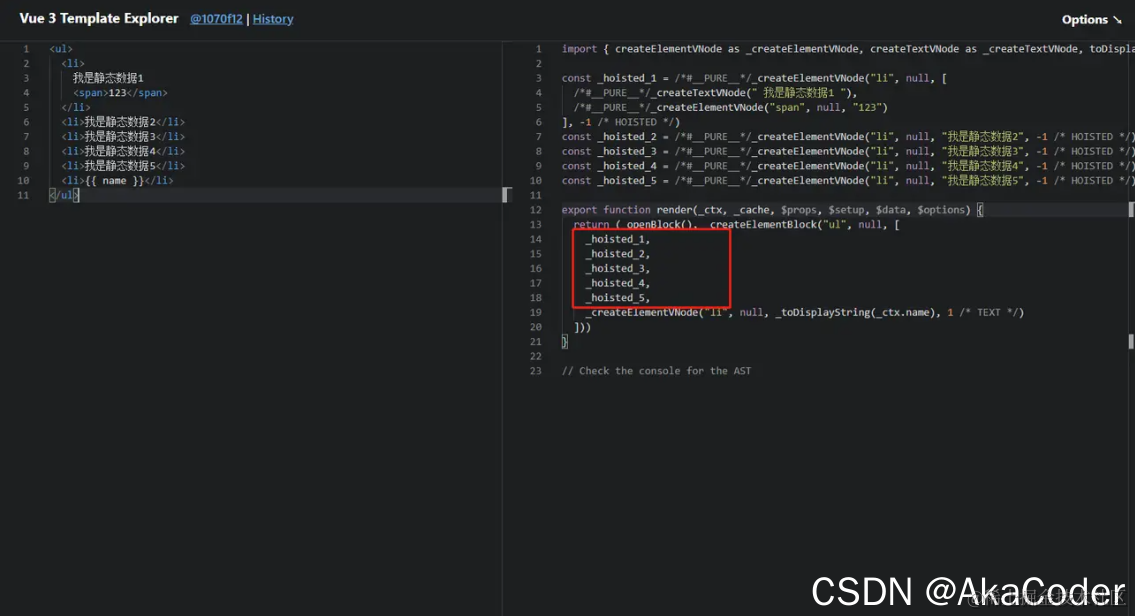Click the output editor's upper scrollbar marker
1135x616 pixels.
[1131, 210]
